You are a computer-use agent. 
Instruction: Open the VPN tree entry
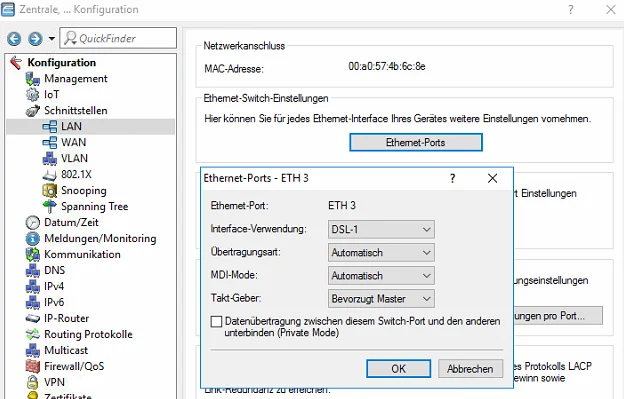(x=54, y=382)
